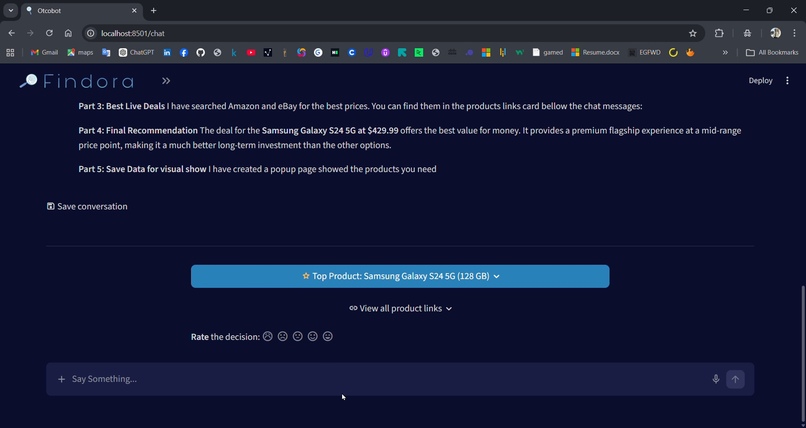
Task: Save the conversation
Action: tap(87, 206)
